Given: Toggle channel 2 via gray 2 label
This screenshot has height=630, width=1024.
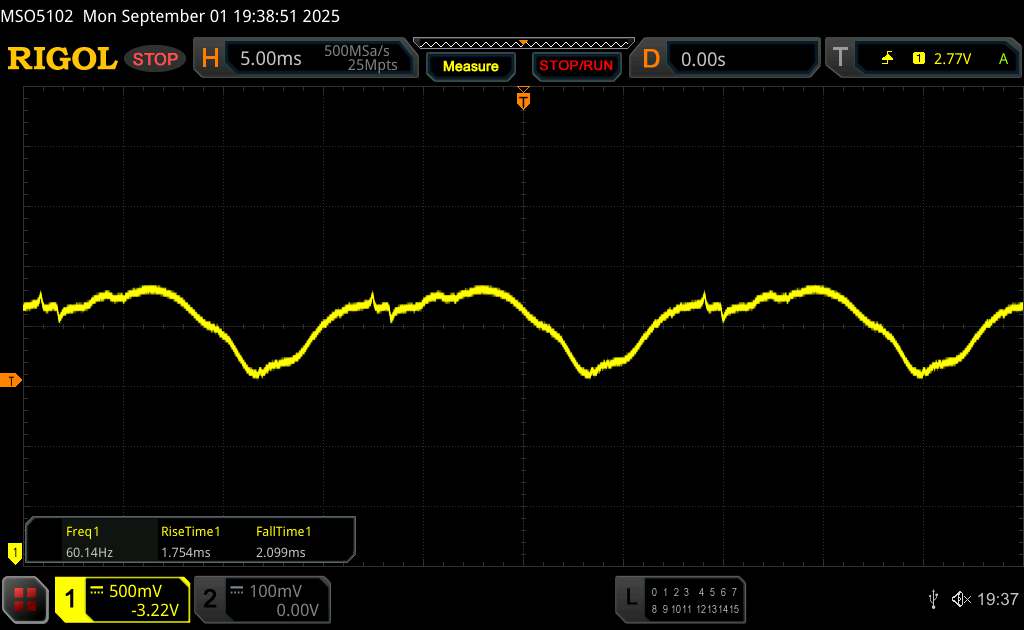Looking at the screenshot, I should (x=210, y=599).
